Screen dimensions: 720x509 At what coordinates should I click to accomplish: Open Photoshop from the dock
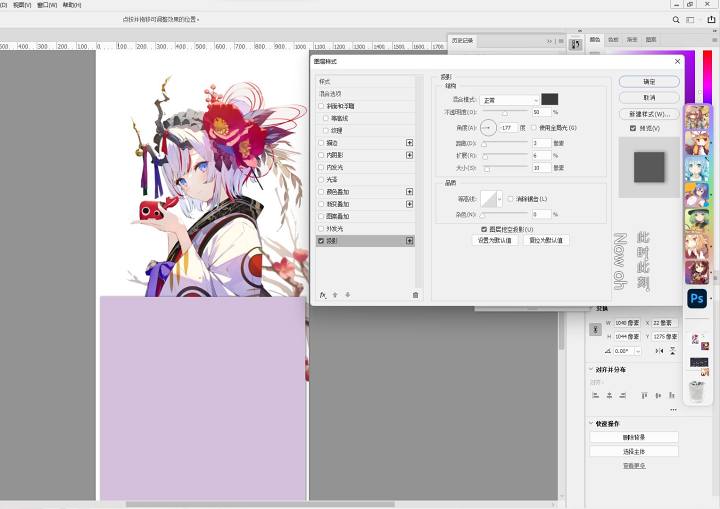coord(697,299)
